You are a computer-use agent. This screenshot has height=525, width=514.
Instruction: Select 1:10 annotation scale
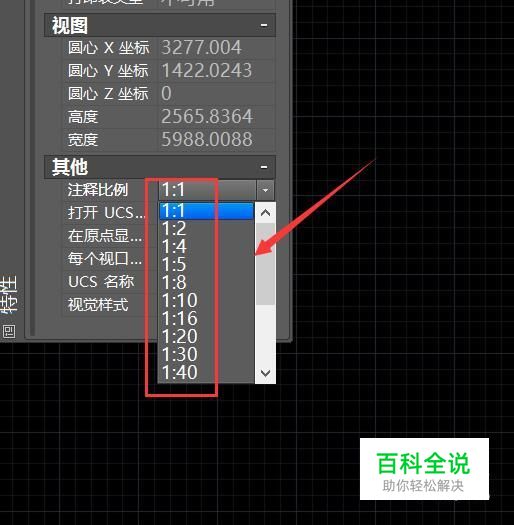[x=206, y=300]
